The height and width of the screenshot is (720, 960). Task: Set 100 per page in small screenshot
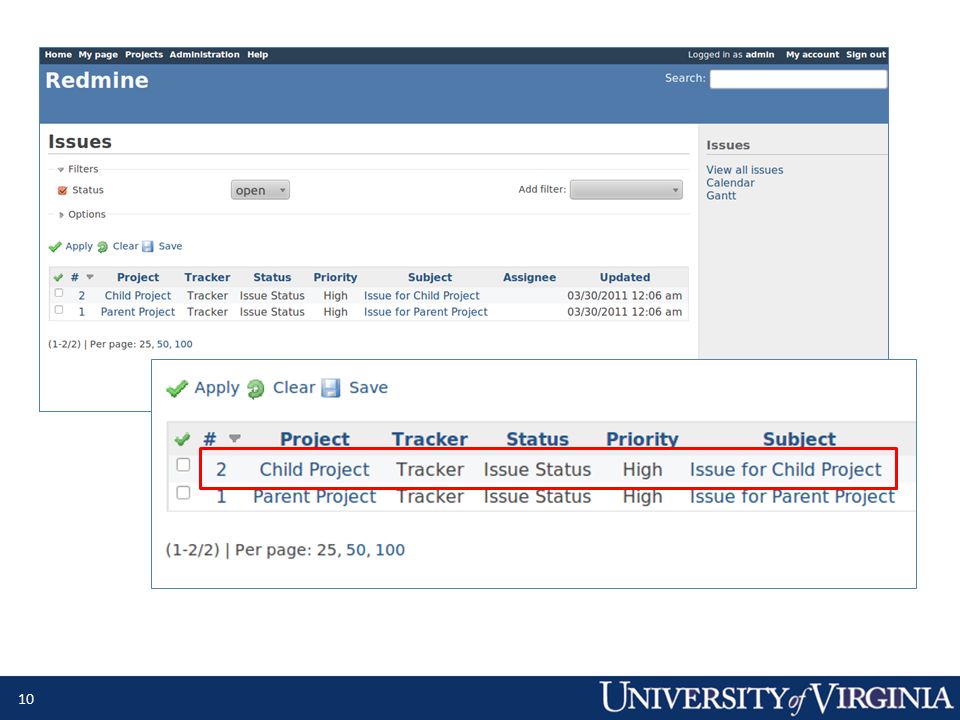pyautogui.click(x=183, y=344)
